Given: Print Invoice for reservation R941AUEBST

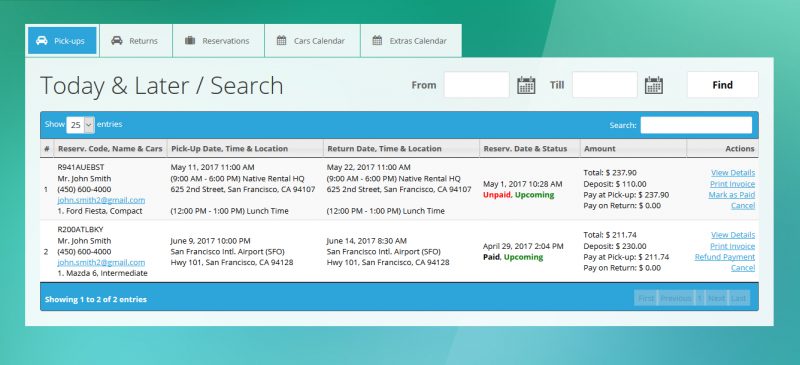Looking at the screenshot, I should coord(732,184).
